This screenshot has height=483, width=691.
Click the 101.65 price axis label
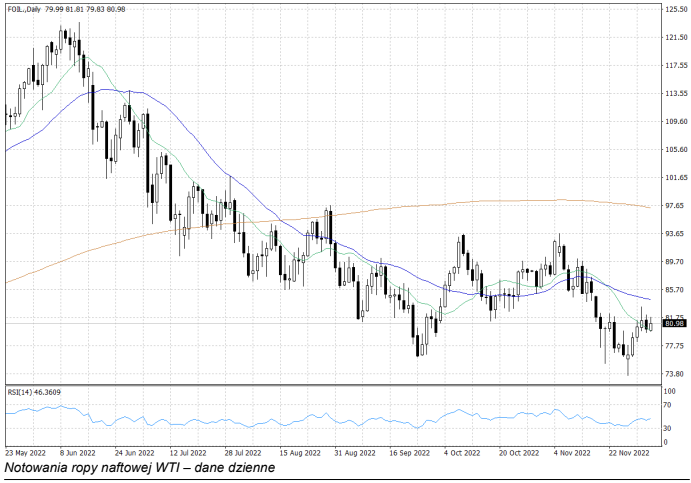[676, 178]
